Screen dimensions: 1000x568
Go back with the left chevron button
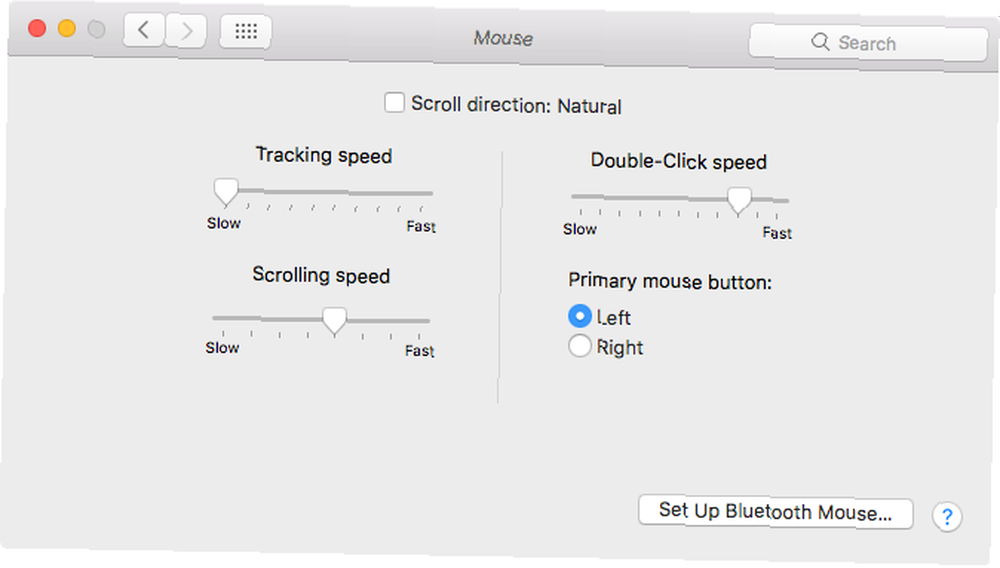click(143, 29)
